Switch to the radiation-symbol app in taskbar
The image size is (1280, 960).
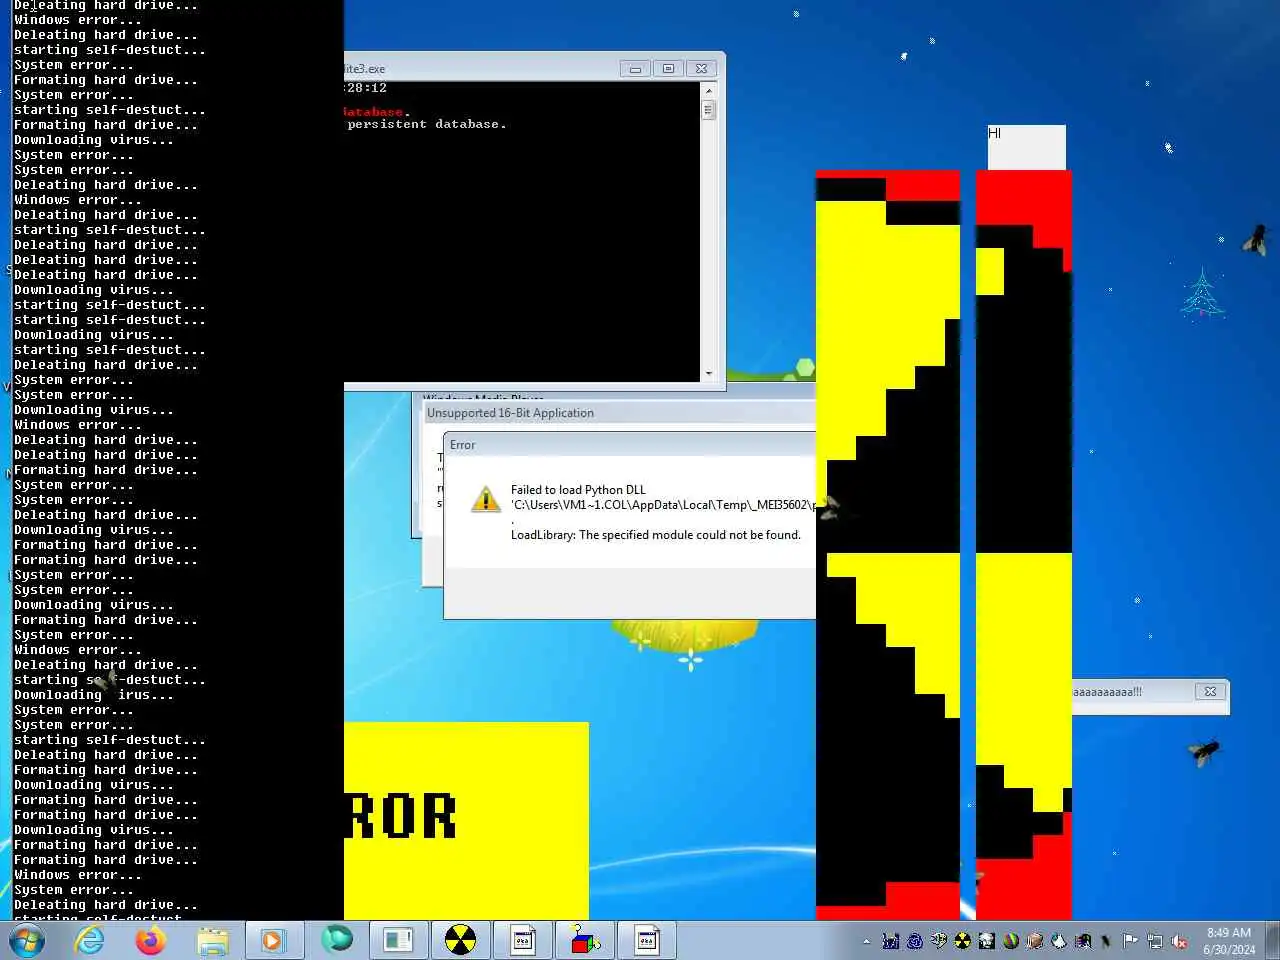[460, 940]
